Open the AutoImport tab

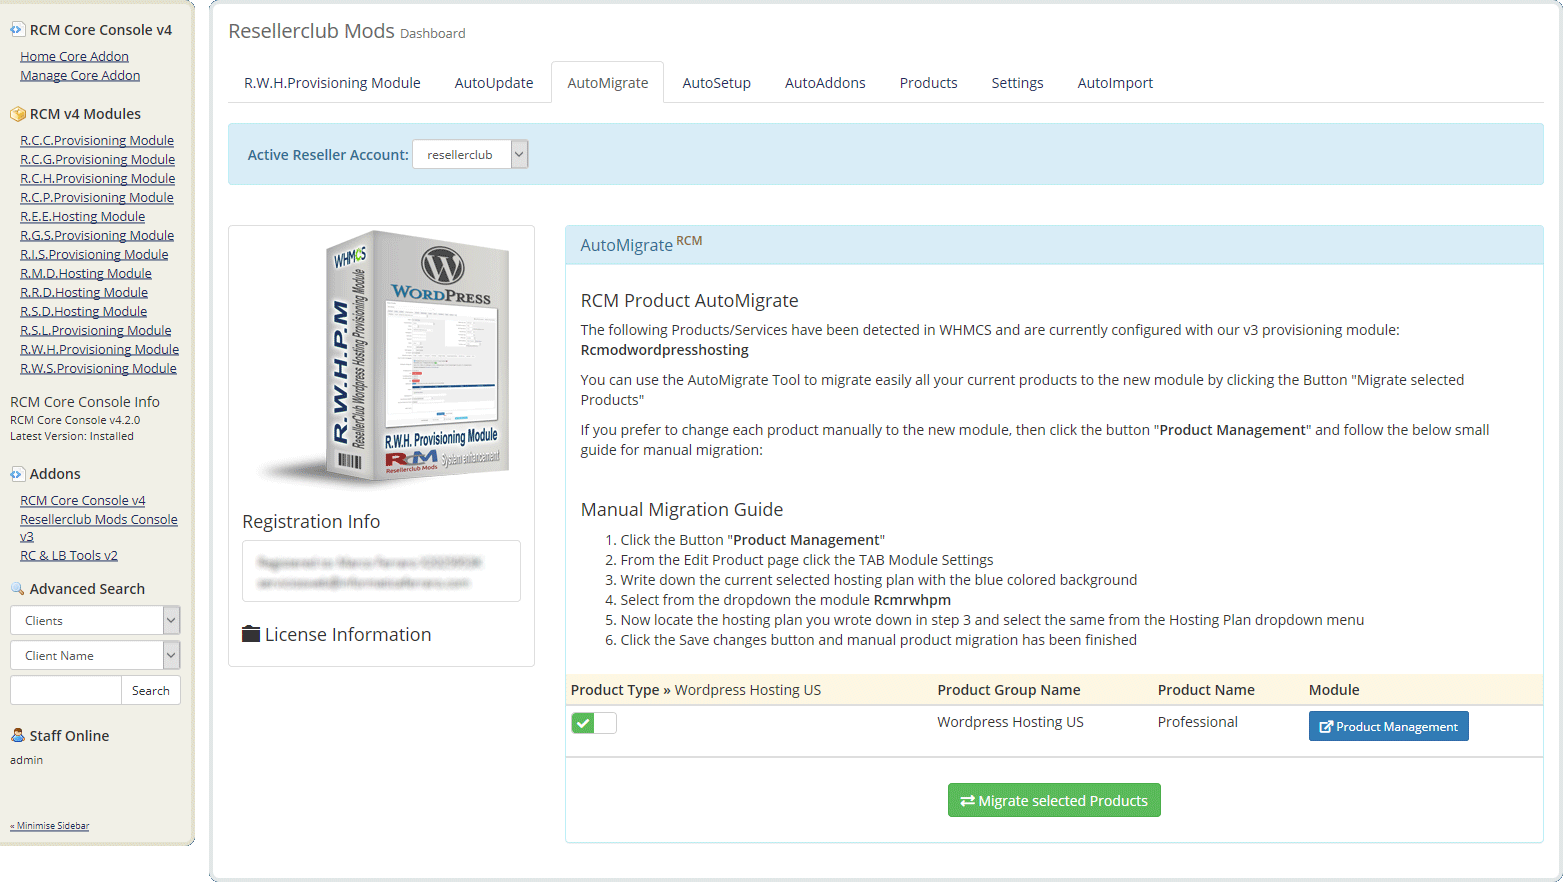click(x=1115, y=83)
